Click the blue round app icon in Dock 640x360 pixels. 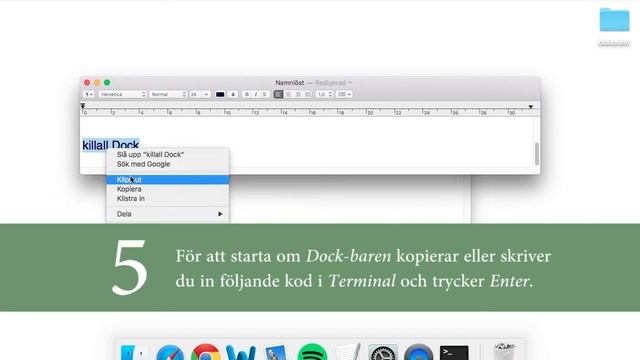[418, 353]
